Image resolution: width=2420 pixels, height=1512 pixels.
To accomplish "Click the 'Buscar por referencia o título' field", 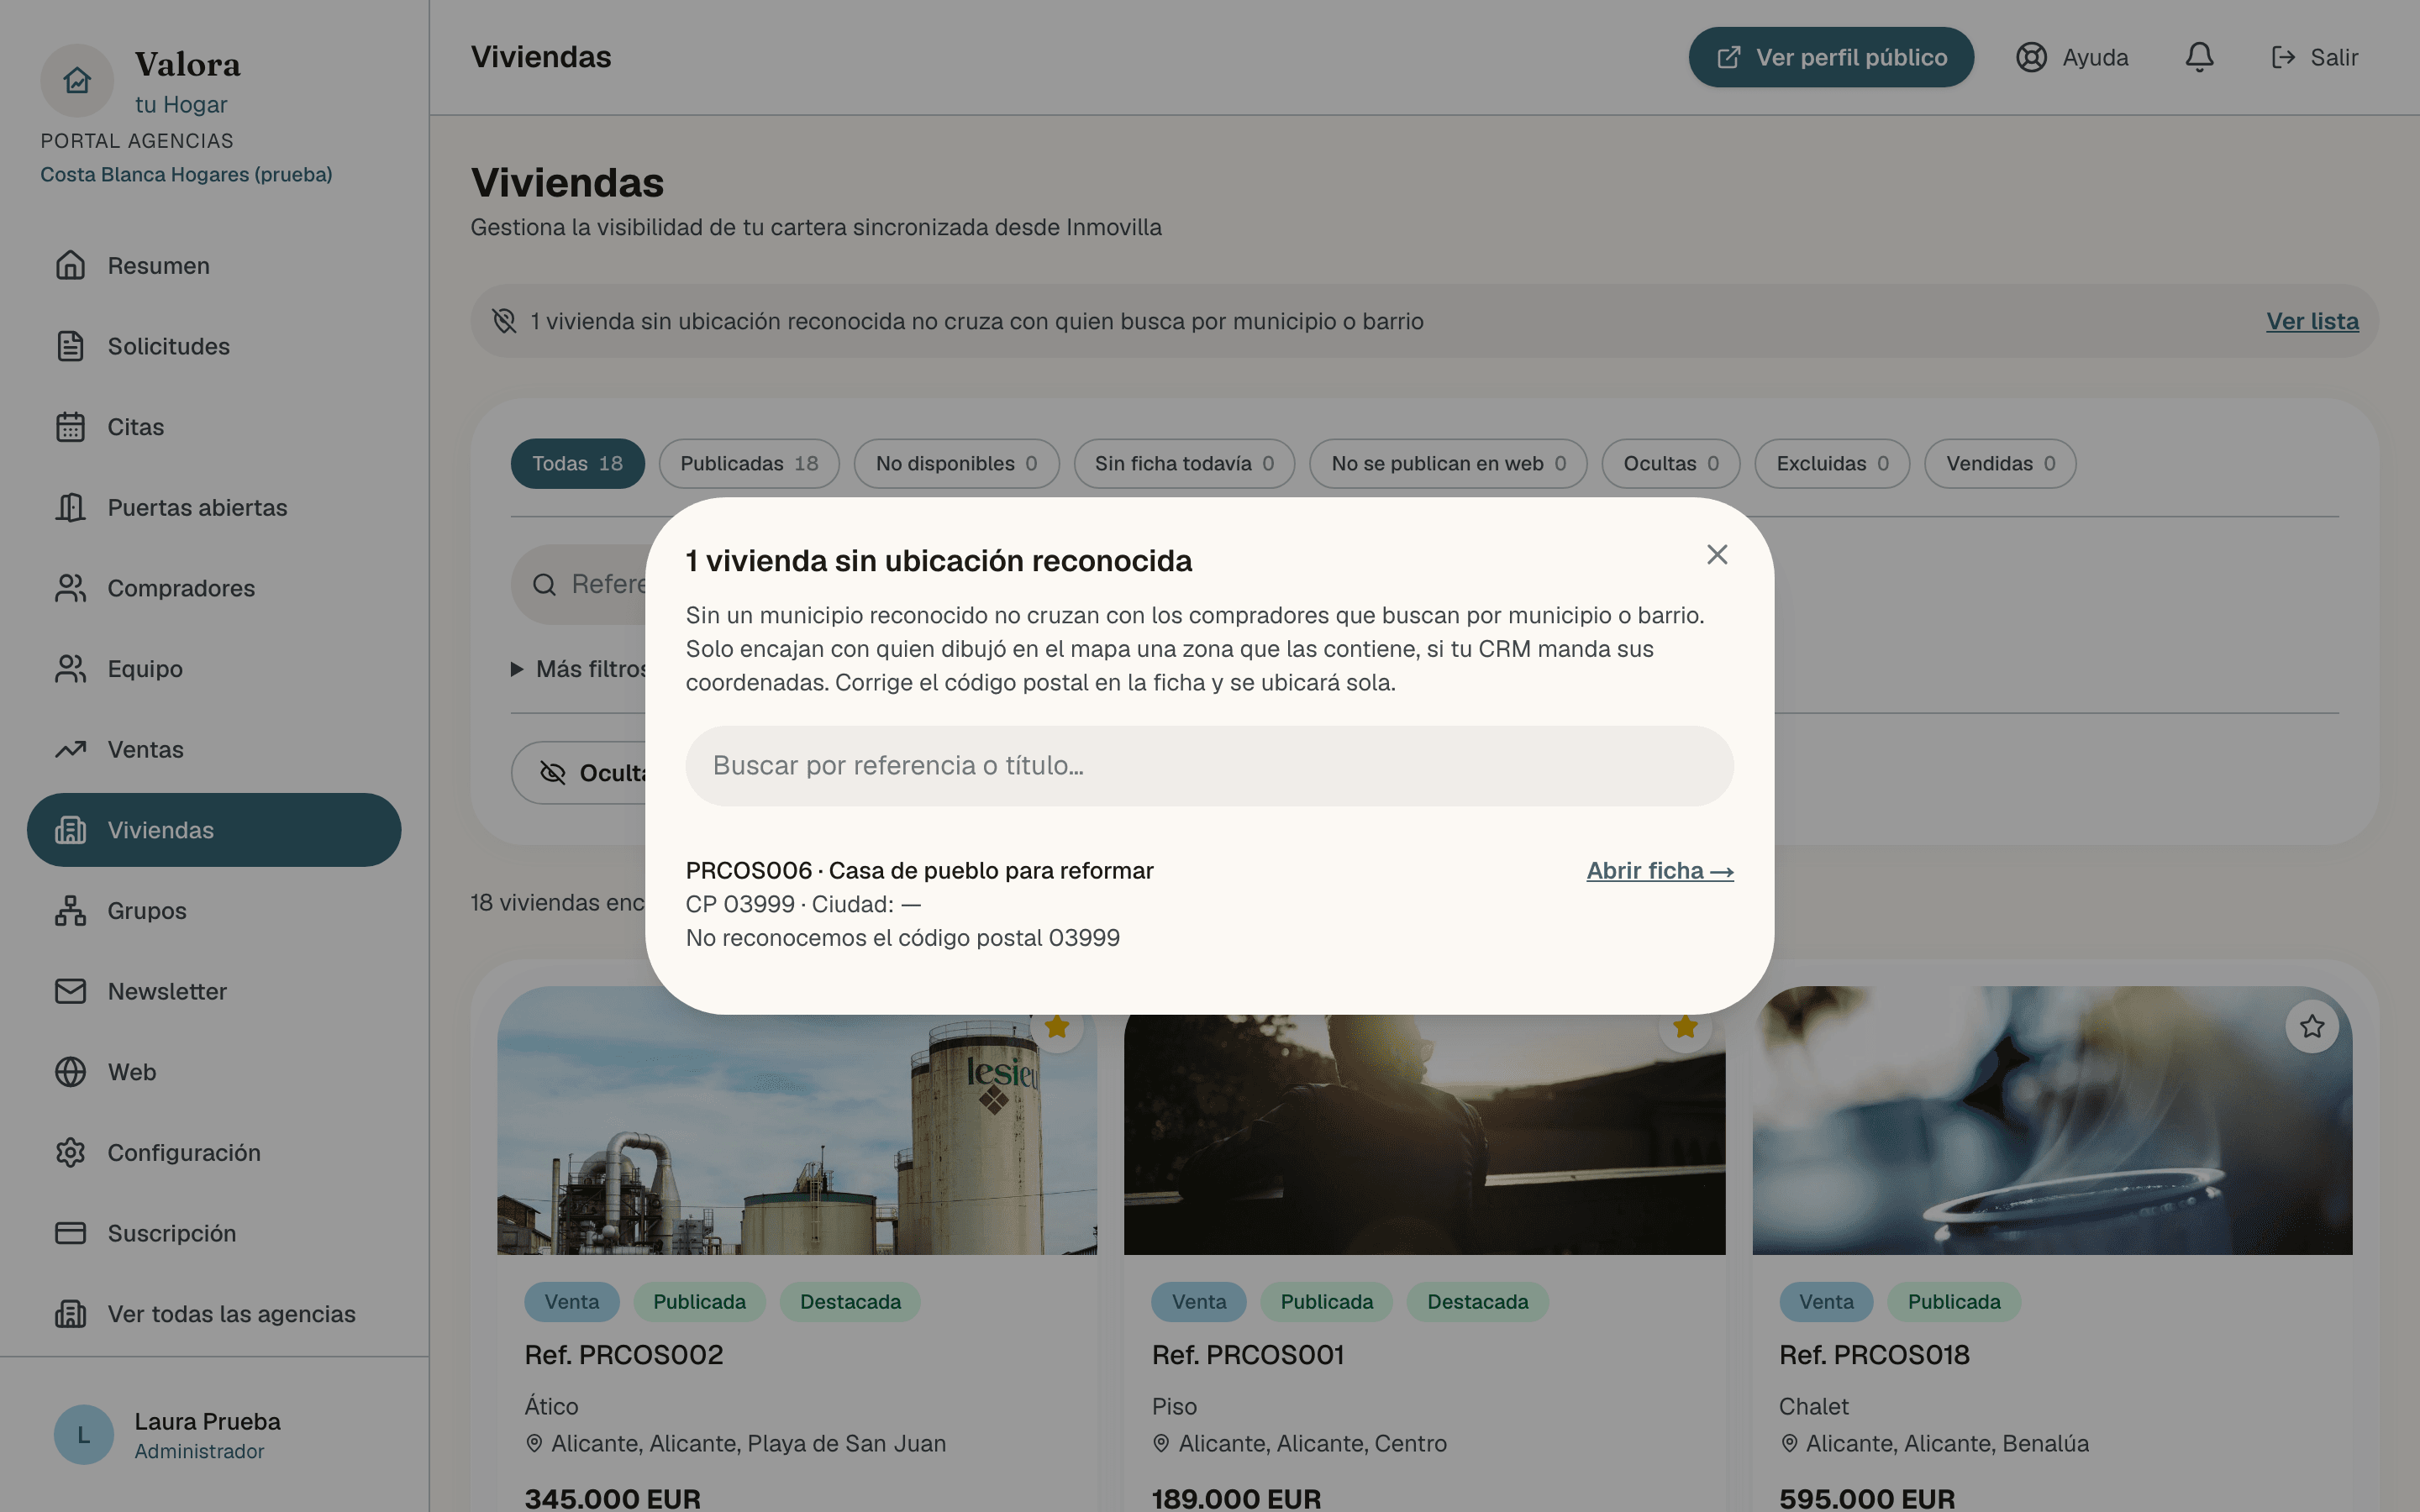I will 1209,766.
